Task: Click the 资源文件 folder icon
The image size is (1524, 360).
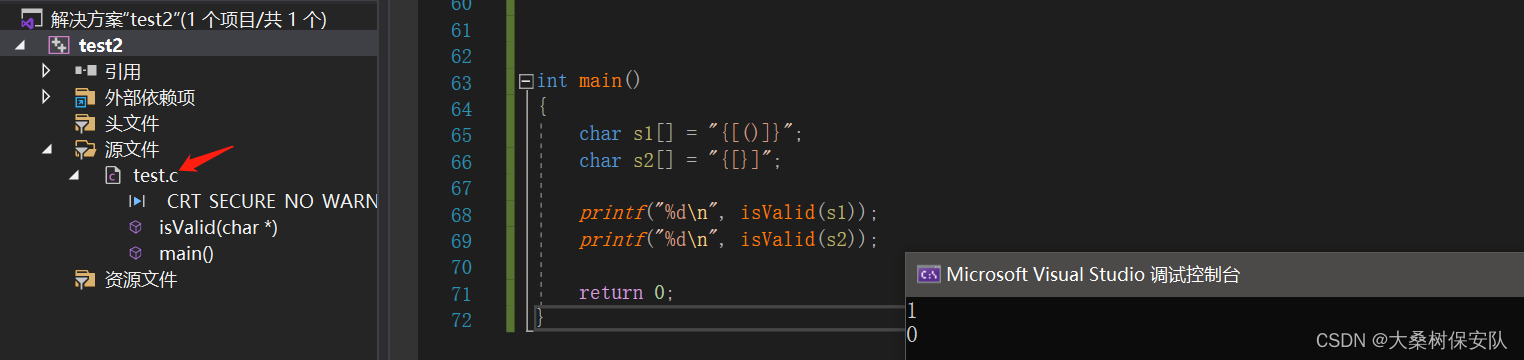Action: (x=86, y=280)
